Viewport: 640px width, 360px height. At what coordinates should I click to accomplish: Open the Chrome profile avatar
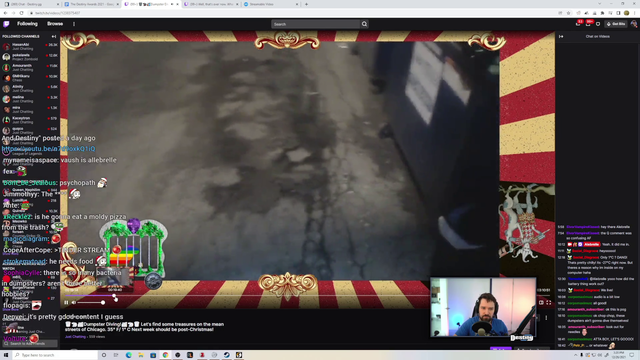(627, 13)
